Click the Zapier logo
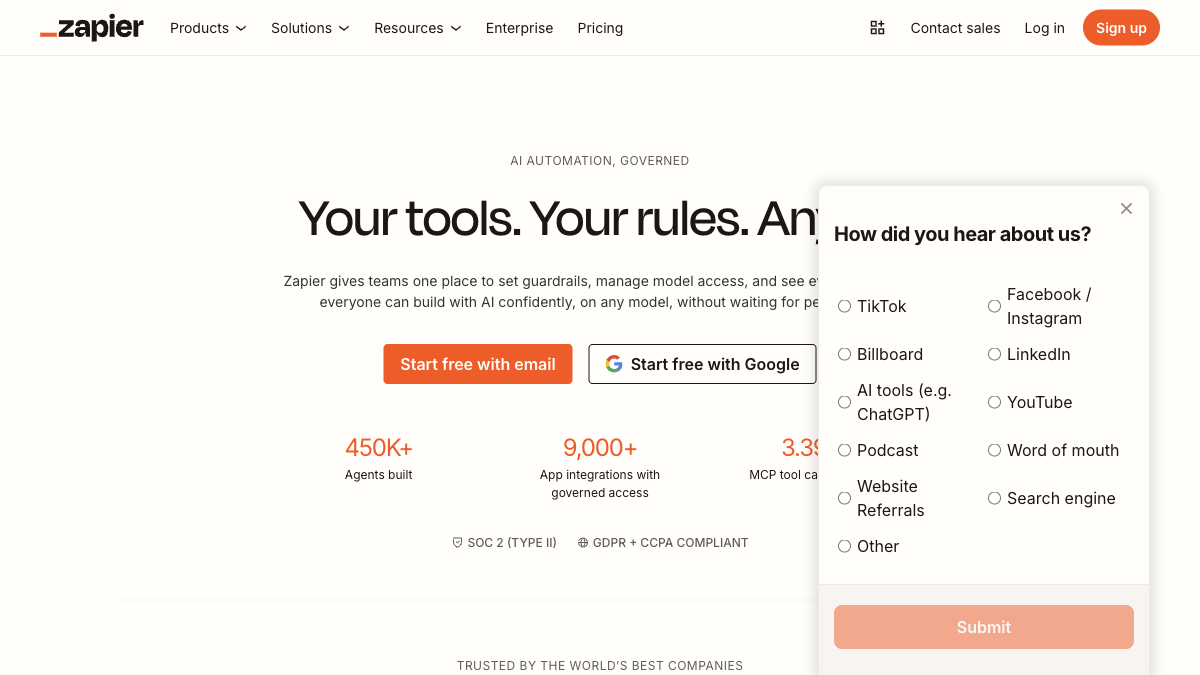This screenshot has width=1200, height=675. coord(91,27)
